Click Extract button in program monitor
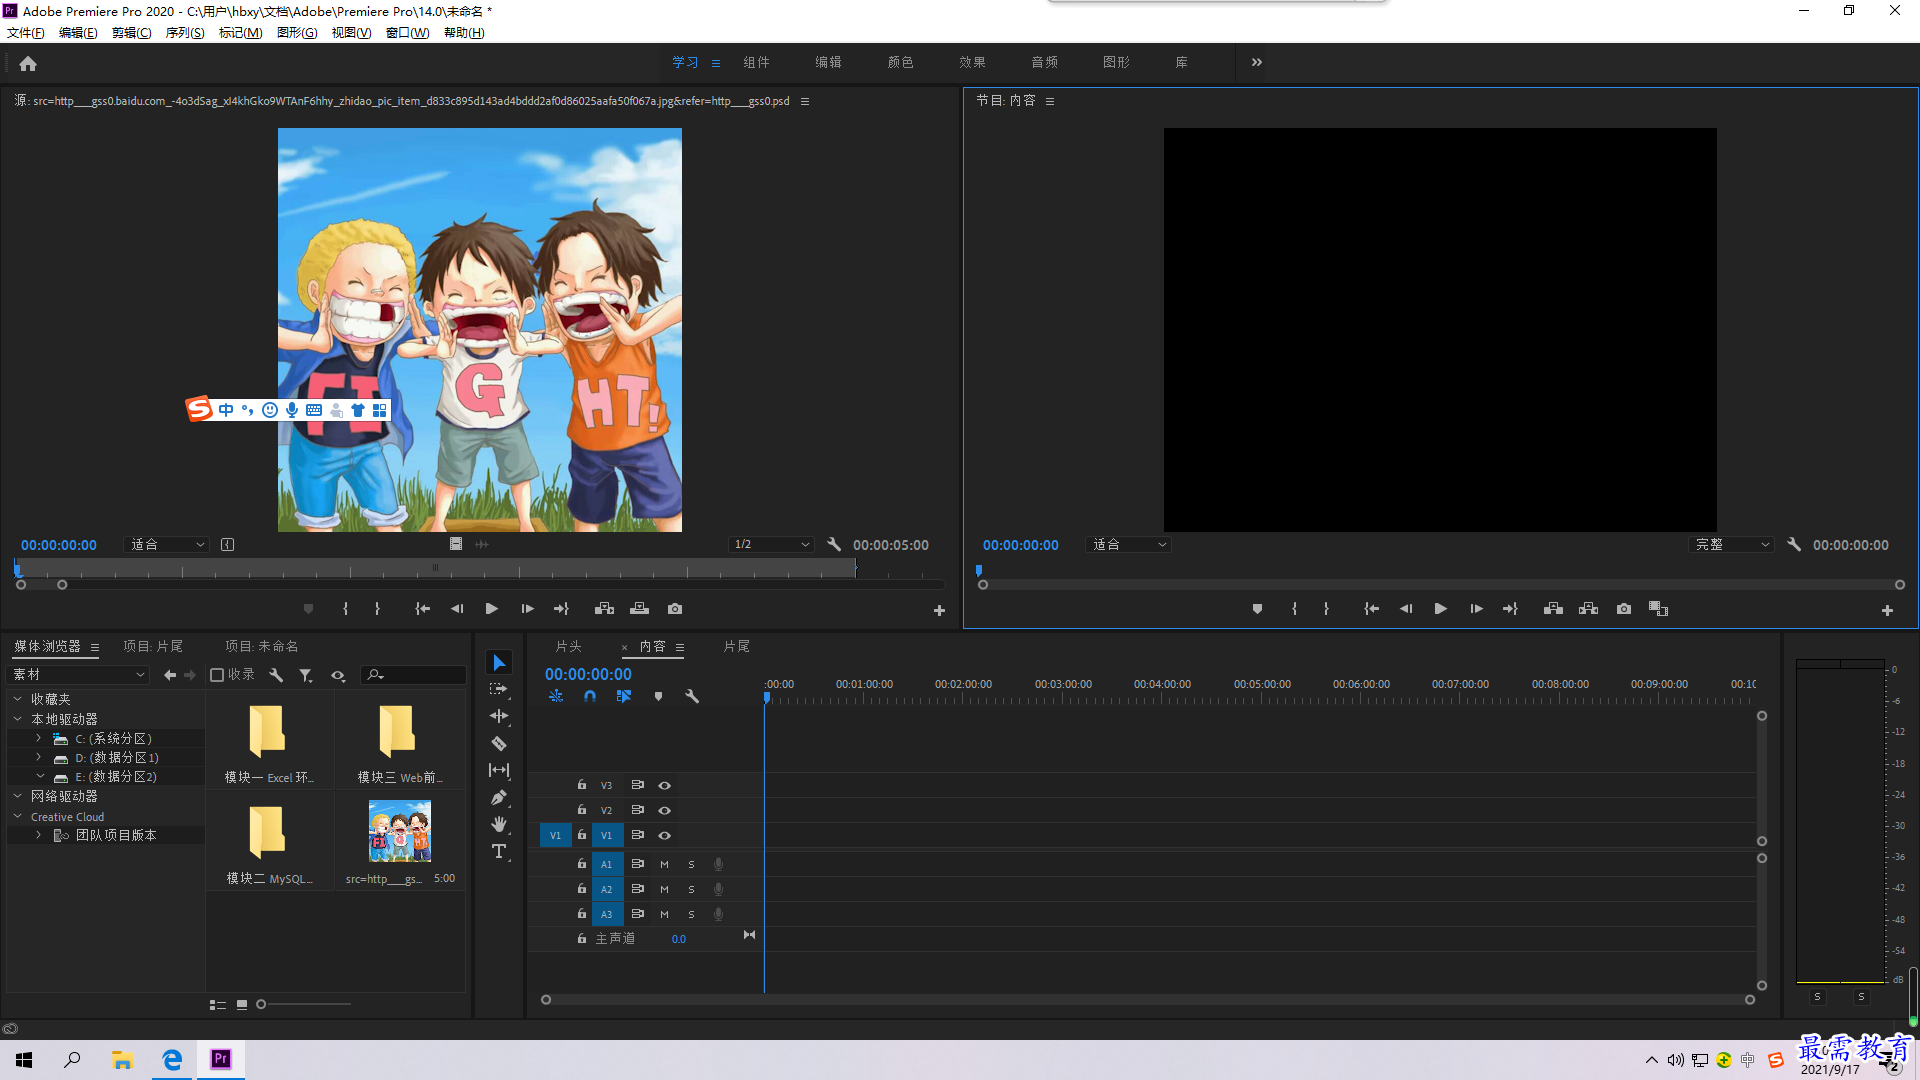This screenshot has width=1920, height=1080. (1589, 609)
